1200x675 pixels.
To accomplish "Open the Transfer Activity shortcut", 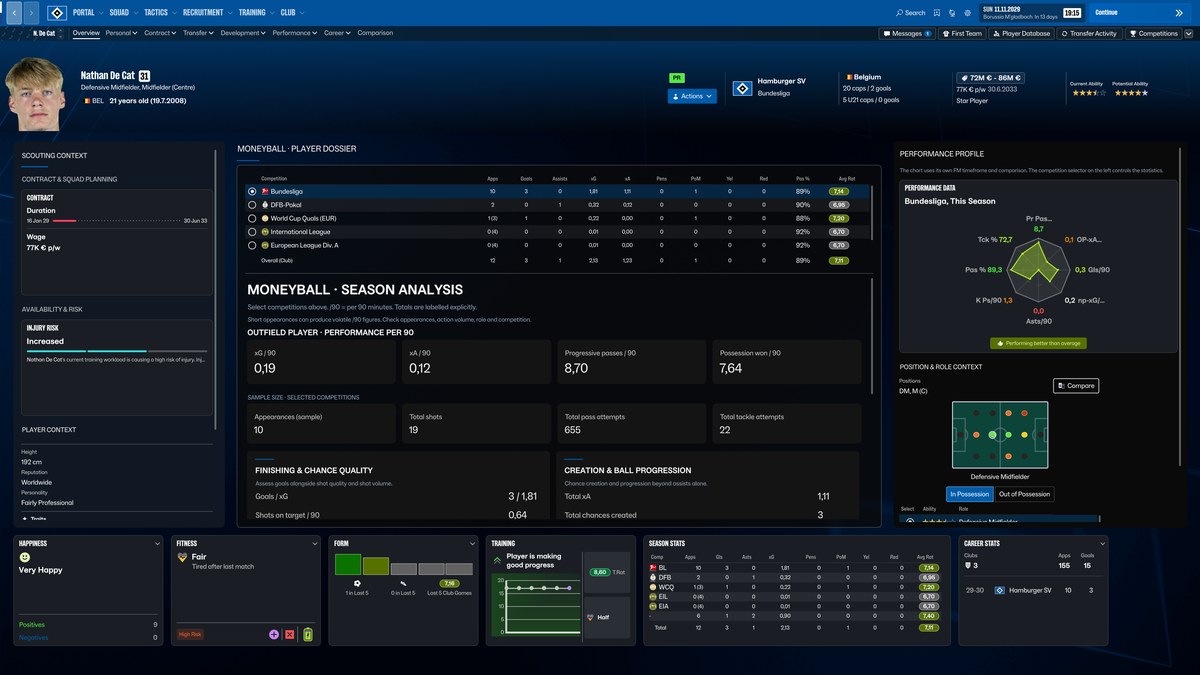I will (x=1089, y=33).
